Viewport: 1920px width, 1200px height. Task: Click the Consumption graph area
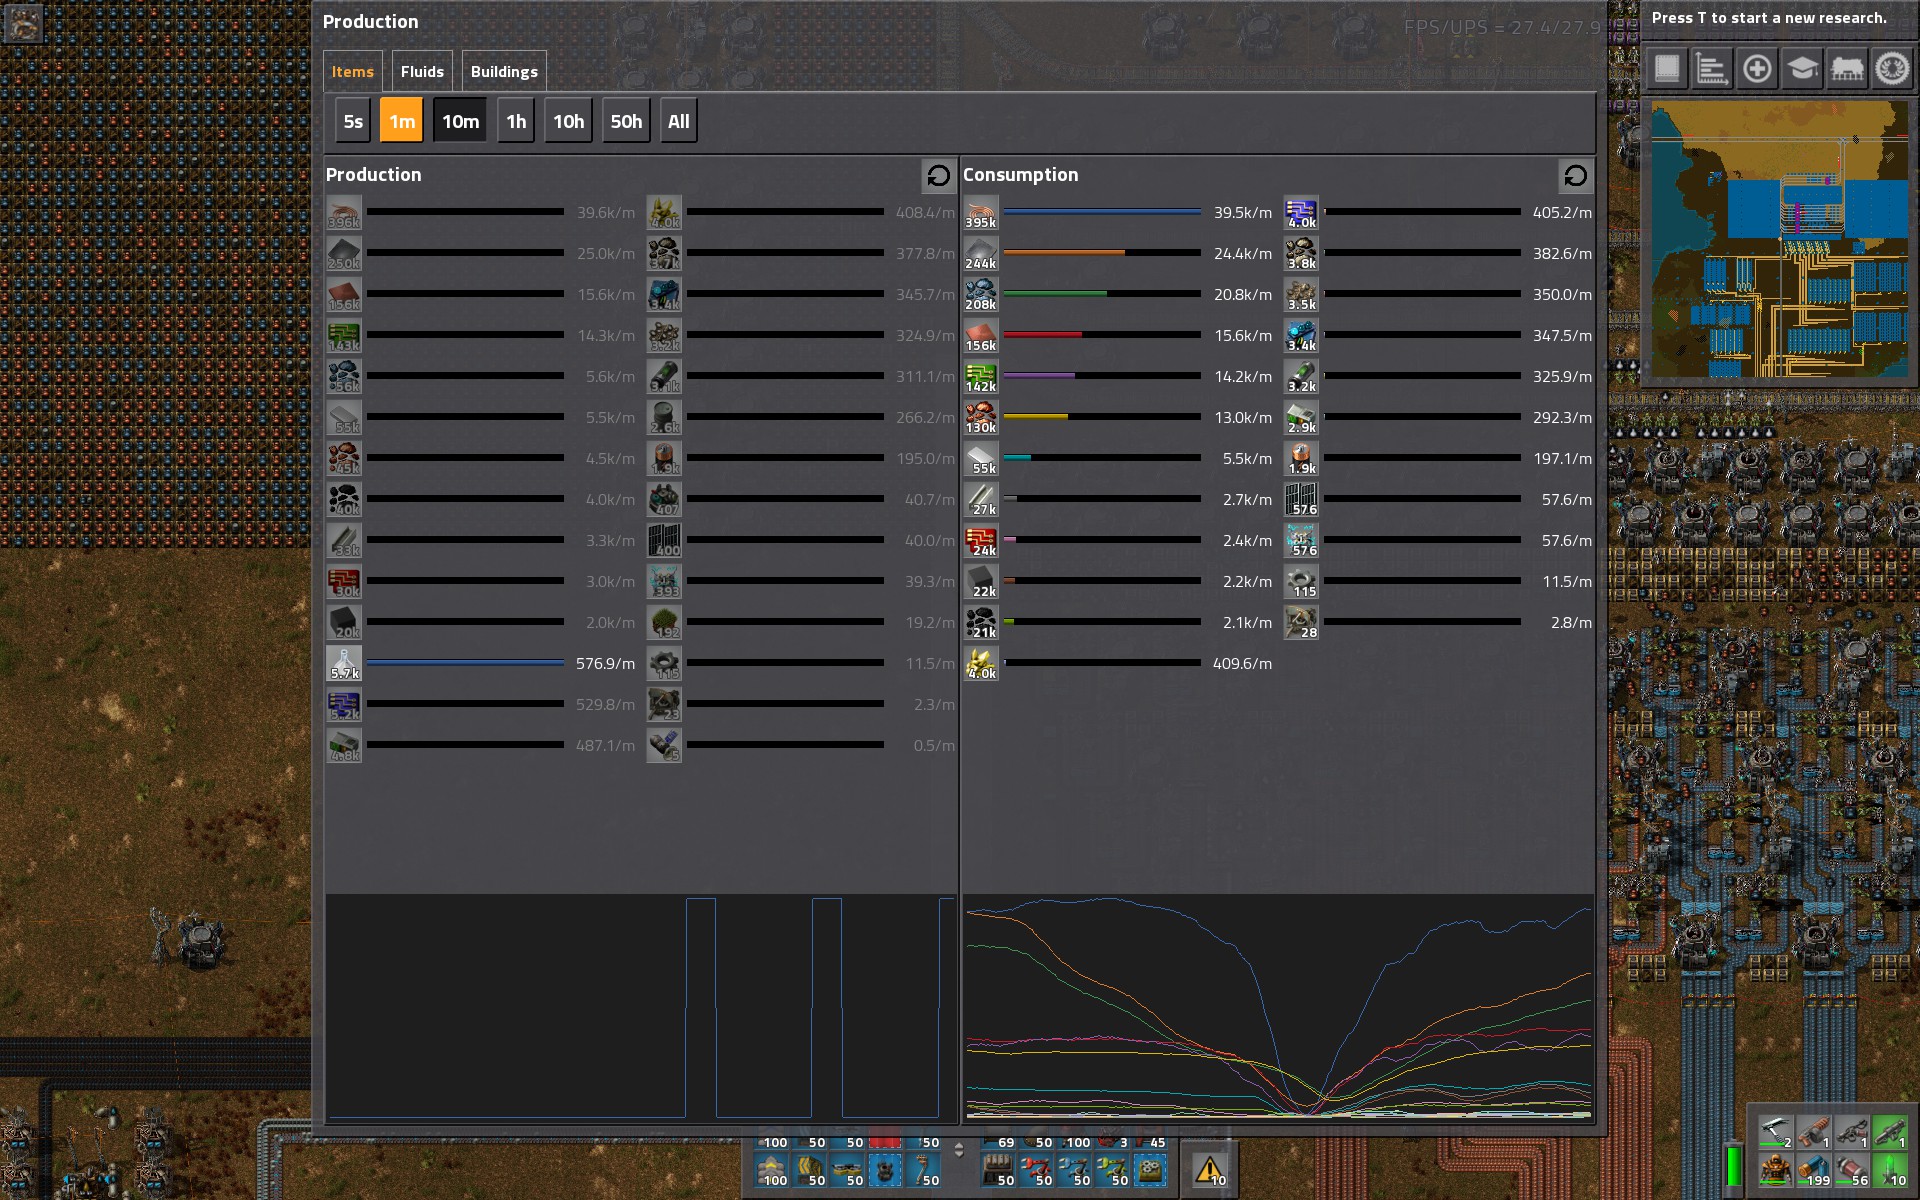click(x=1278, y=1007)
